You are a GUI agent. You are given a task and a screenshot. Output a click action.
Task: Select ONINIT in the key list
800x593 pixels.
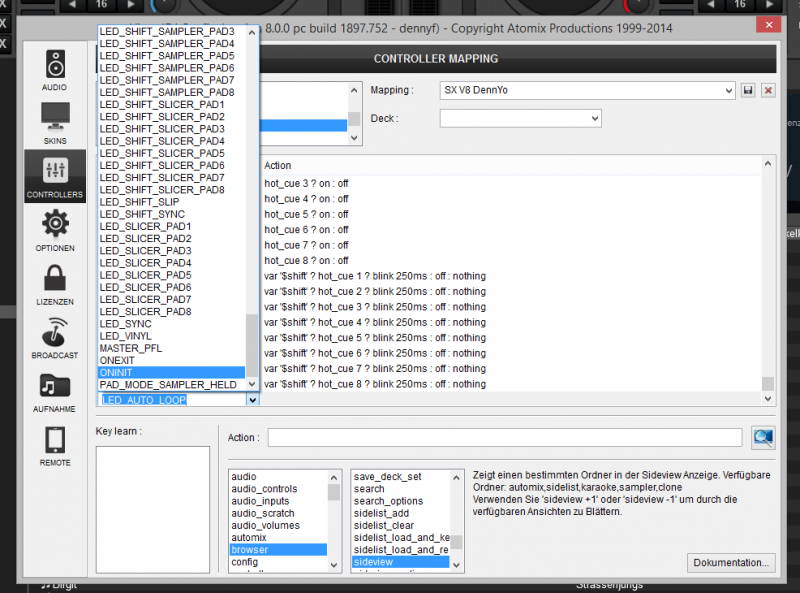tap(171, 373)
